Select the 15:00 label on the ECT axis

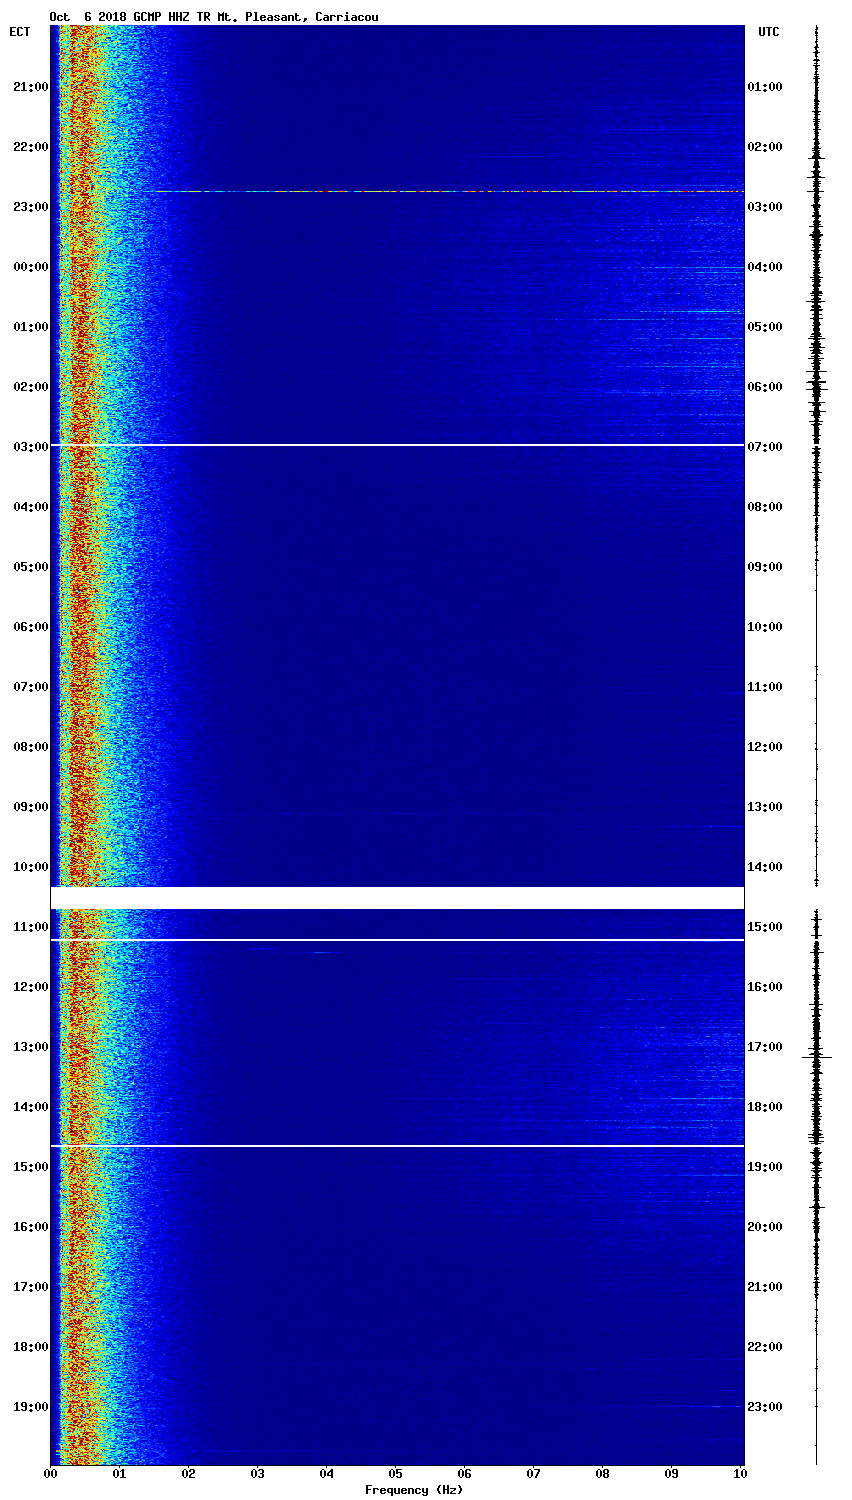click(x=30, y=1167)
